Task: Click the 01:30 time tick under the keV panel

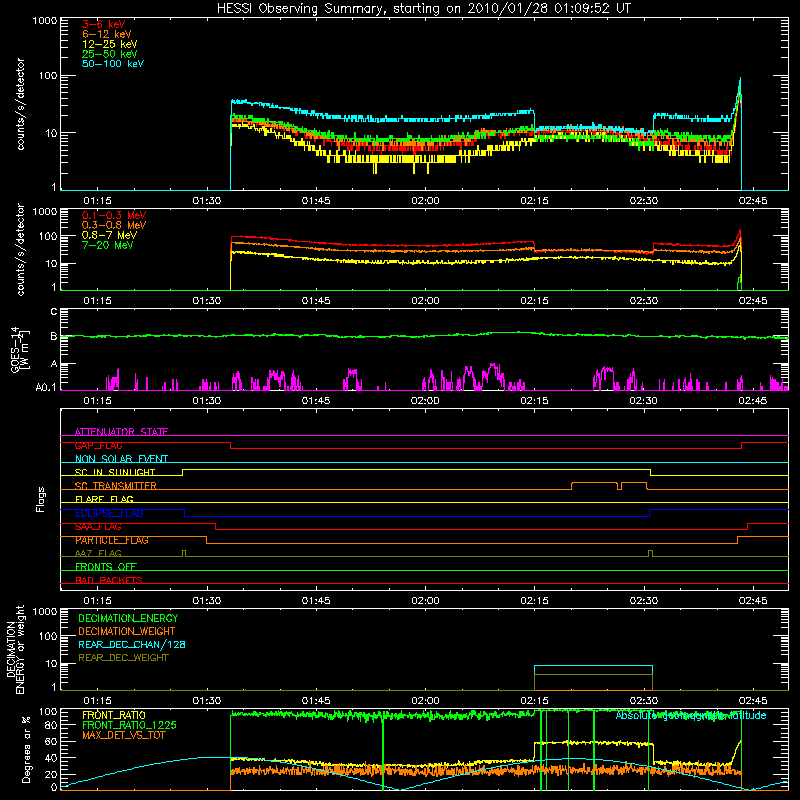Action: [207, 201]
